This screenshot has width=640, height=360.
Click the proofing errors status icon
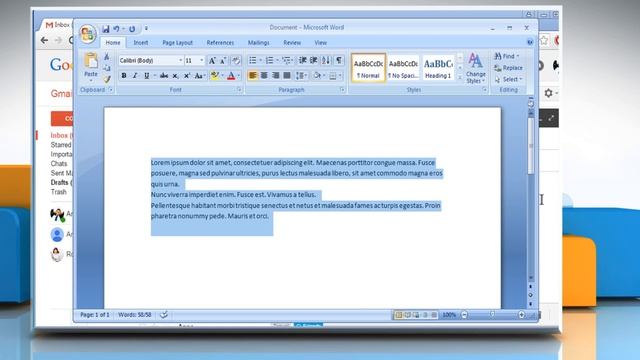[164, 315]
